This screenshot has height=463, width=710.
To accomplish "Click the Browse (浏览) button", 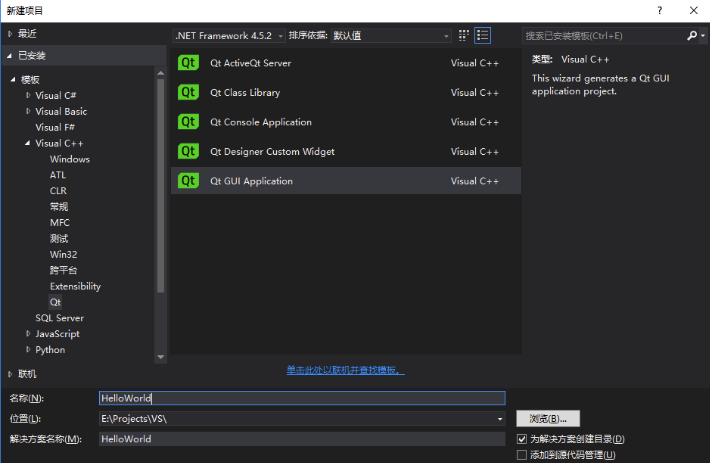I will tap(548, 419).
